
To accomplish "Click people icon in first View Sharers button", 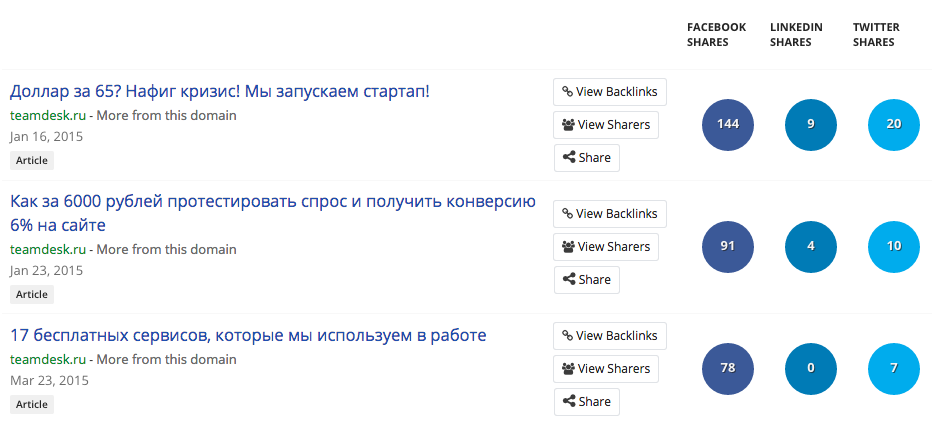I will (x=568, y=125).
